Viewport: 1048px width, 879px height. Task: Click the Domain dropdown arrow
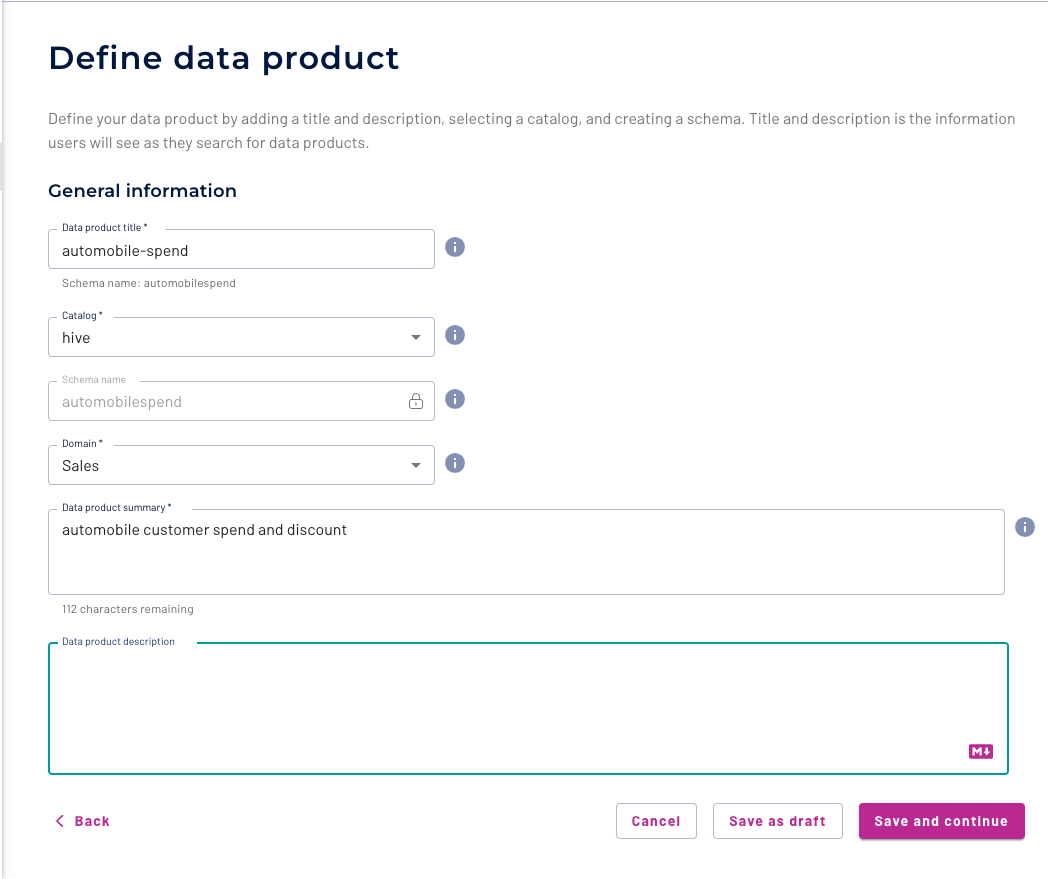click(x=416, y=466)
